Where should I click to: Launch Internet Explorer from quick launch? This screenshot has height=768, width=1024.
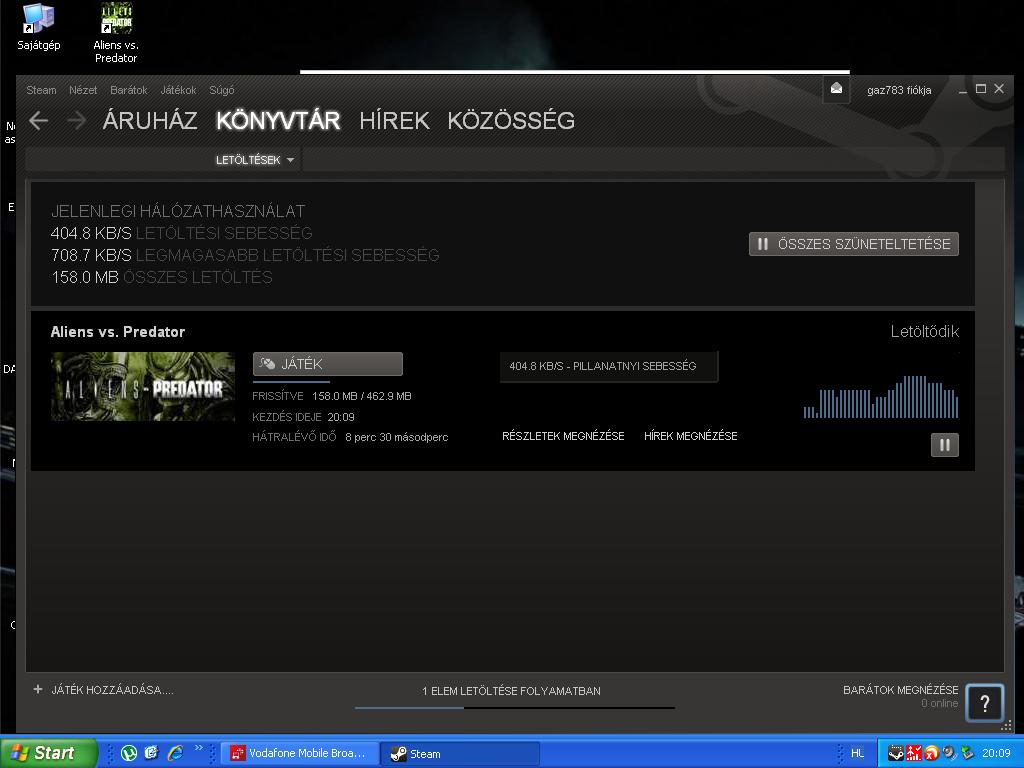coord(175,753)
